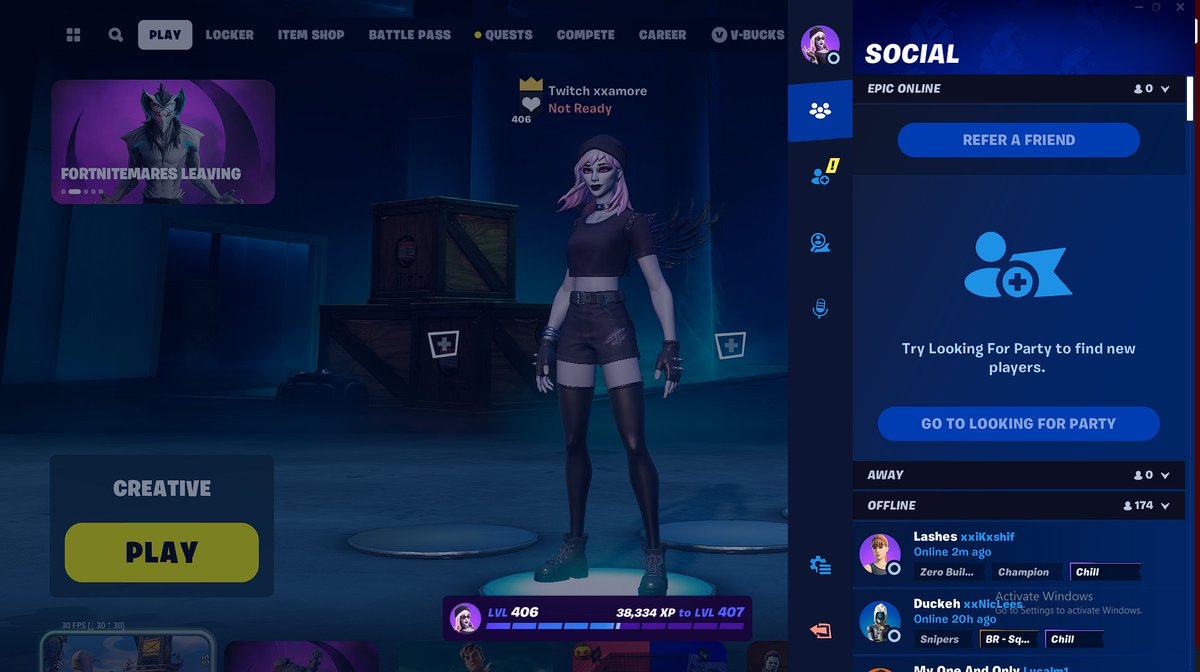Screen dimensions: 1200x672
Task: Collapse the Offline section chevron
Action: click(x=1165, y=506)
